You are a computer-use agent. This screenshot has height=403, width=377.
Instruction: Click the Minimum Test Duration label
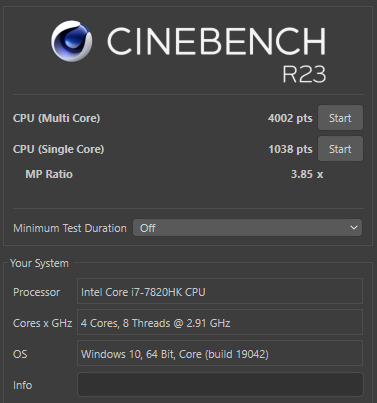[70, 228]
